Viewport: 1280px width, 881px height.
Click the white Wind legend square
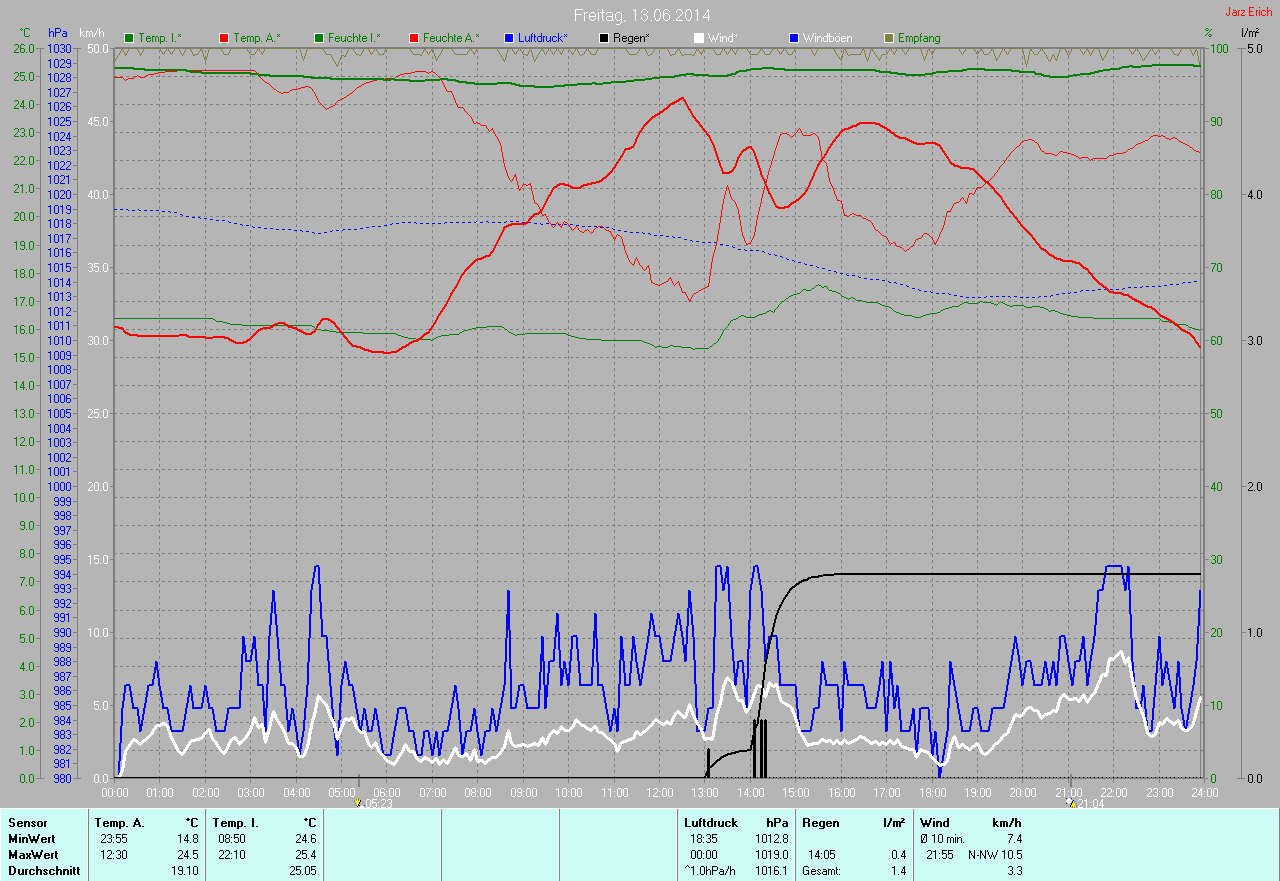pos(699,38)
